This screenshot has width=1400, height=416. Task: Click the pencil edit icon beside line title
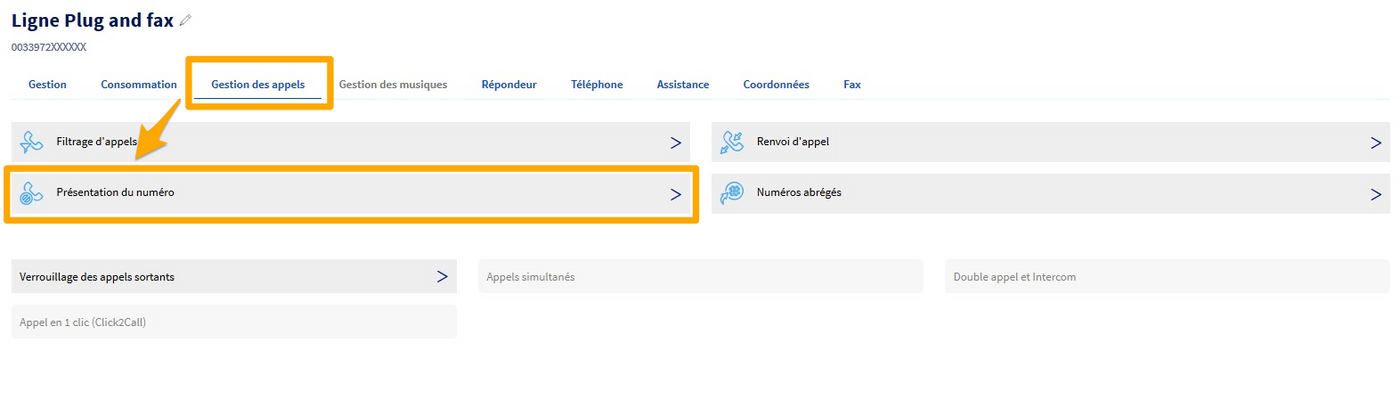(x=185, y=20)
